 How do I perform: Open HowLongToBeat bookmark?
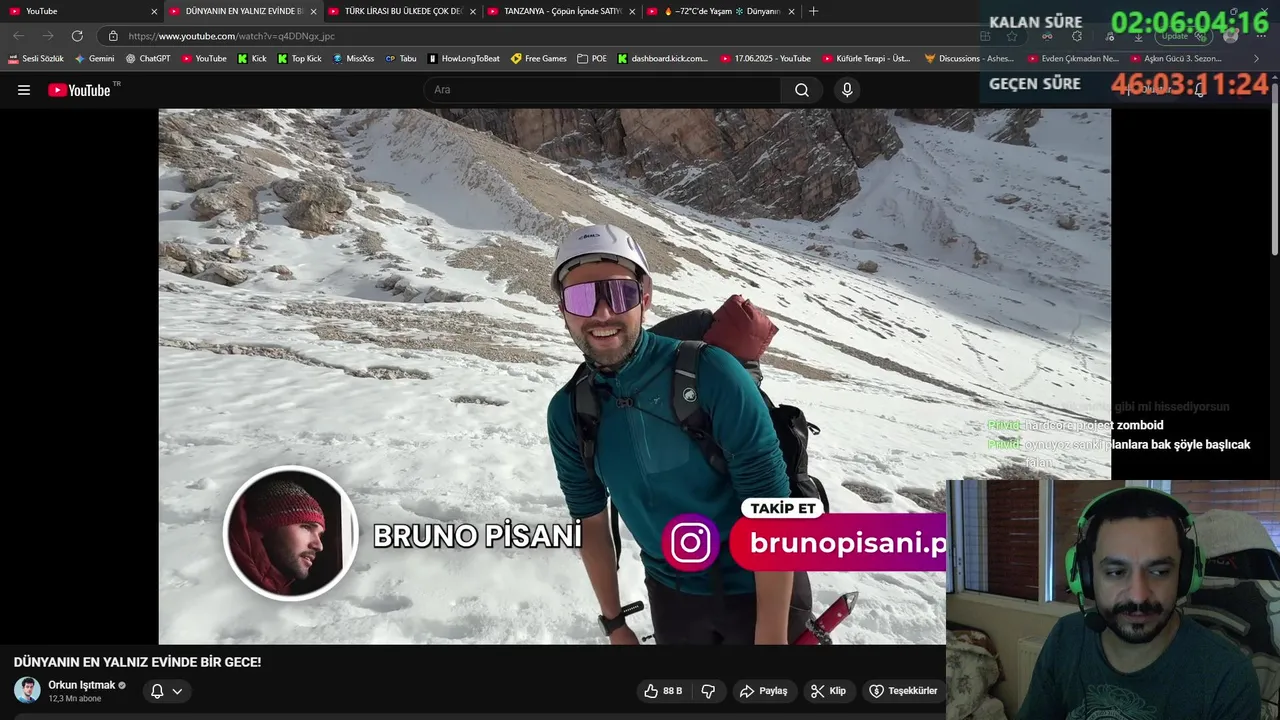click(x=464, y=59)
